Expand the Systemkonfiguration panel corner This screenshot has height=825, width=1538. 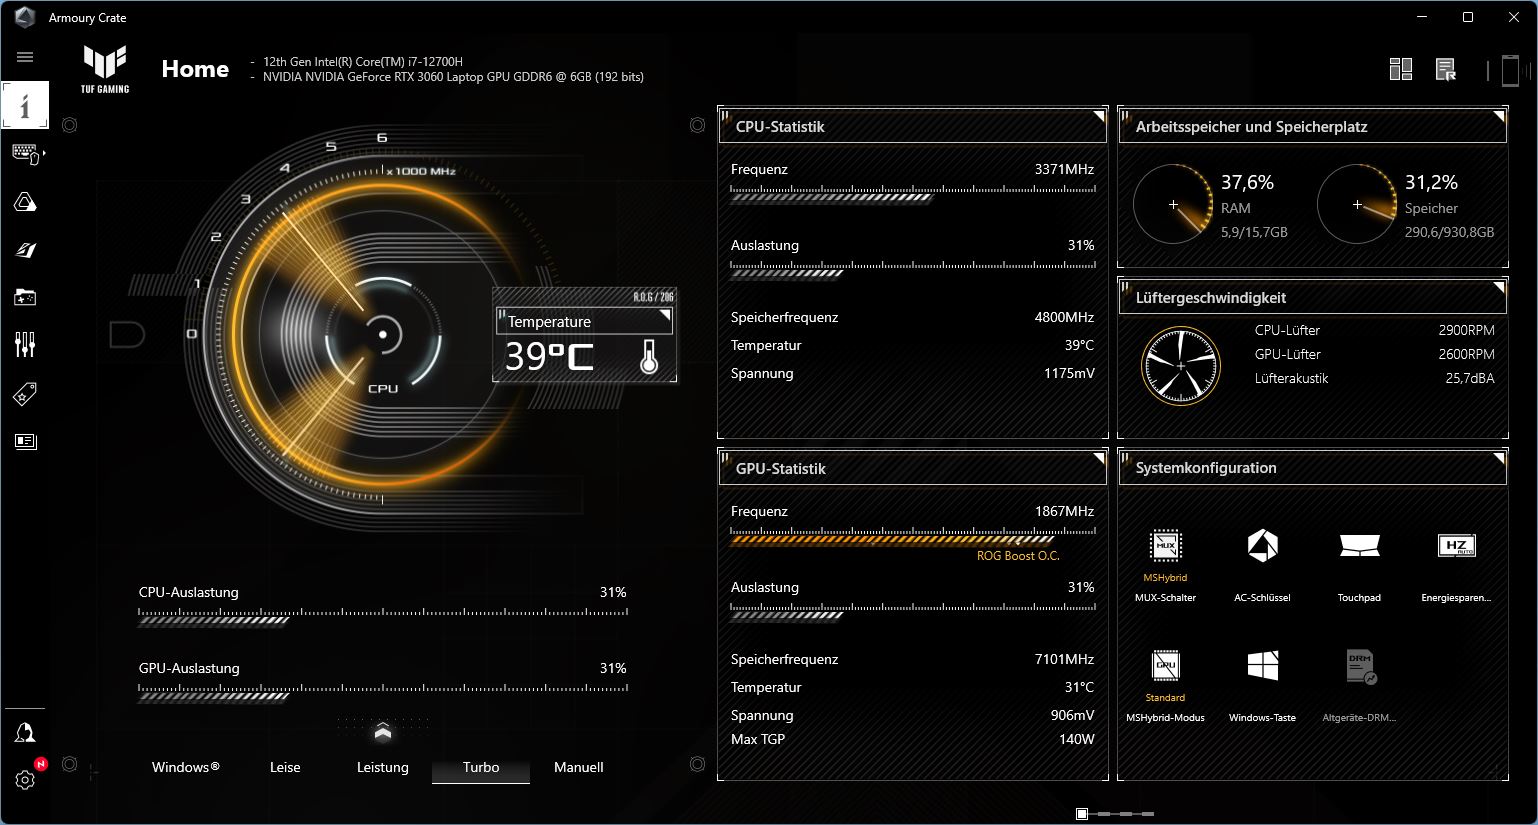1498,458
